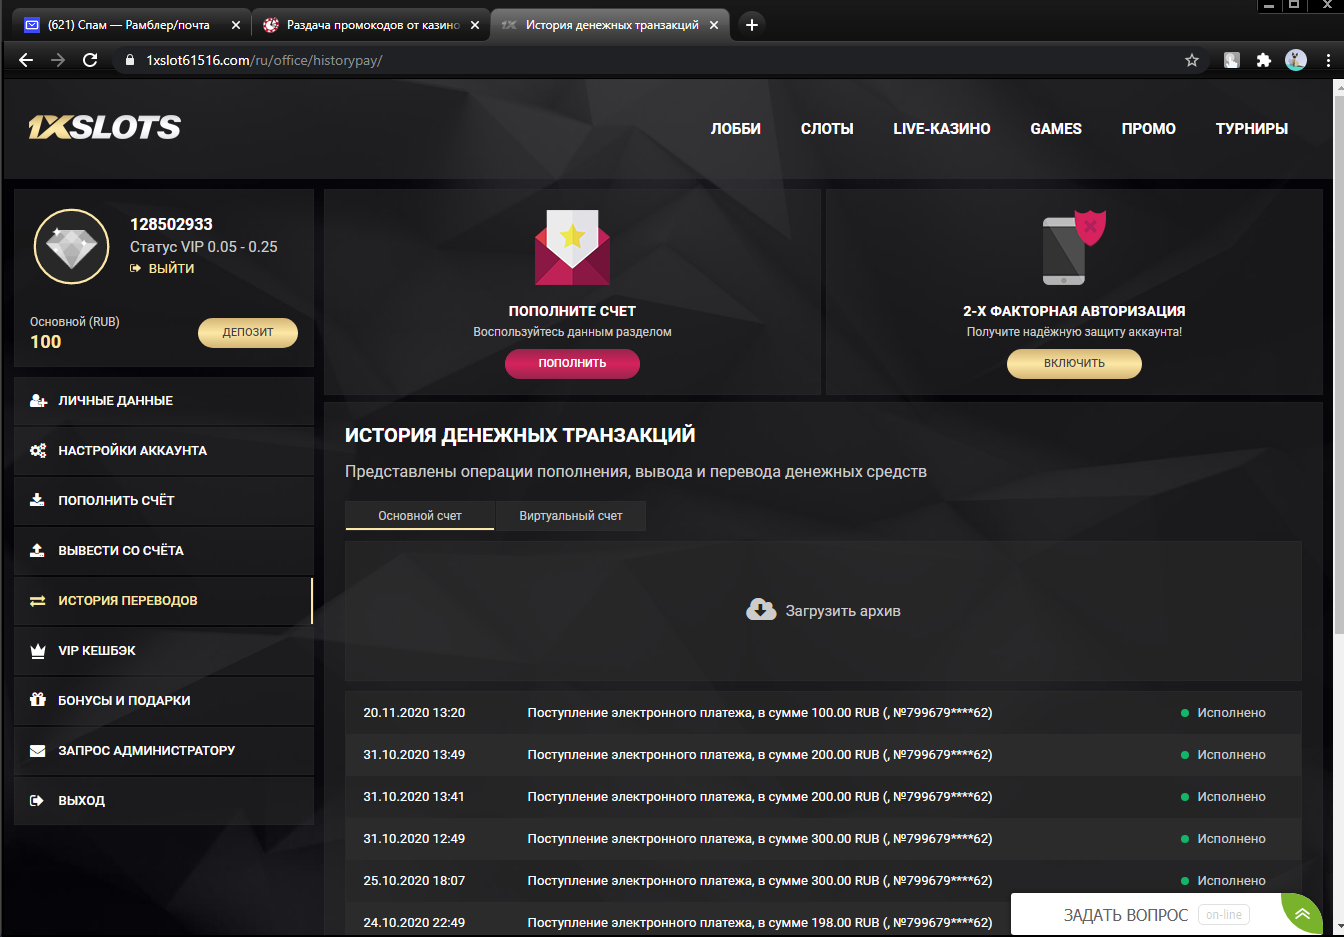Switch to Раздача промокодов от казино tab

(x=372, y=25)
